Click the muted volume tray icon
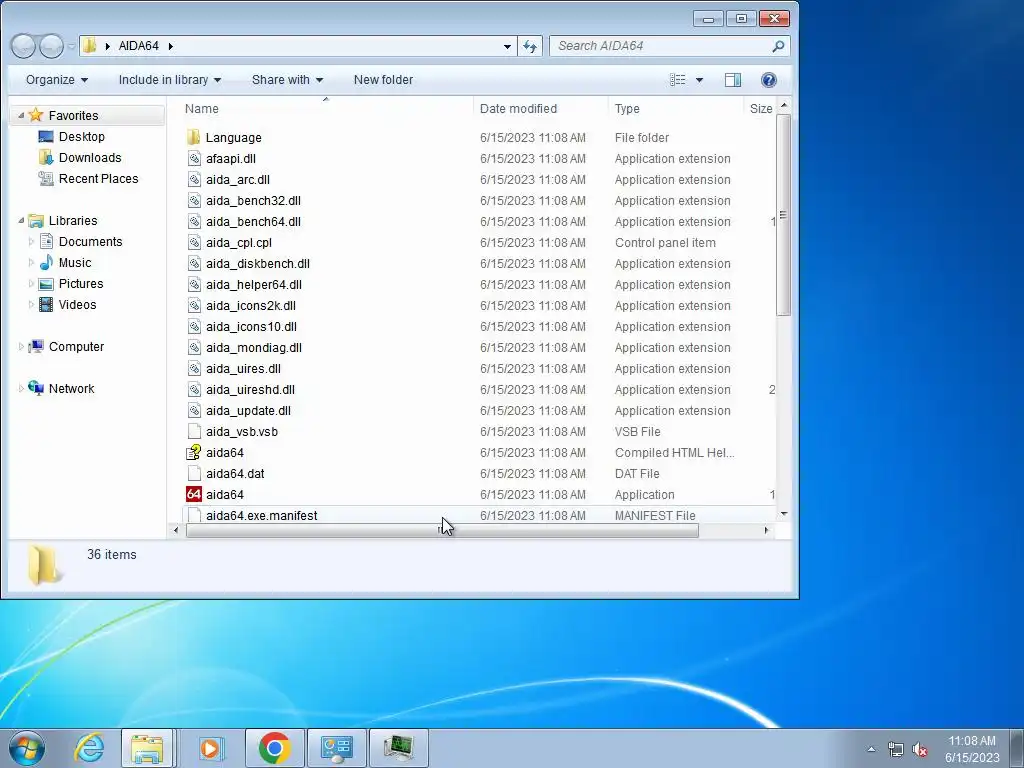Viewport: 1024px width, 768px height. (920, 749)
